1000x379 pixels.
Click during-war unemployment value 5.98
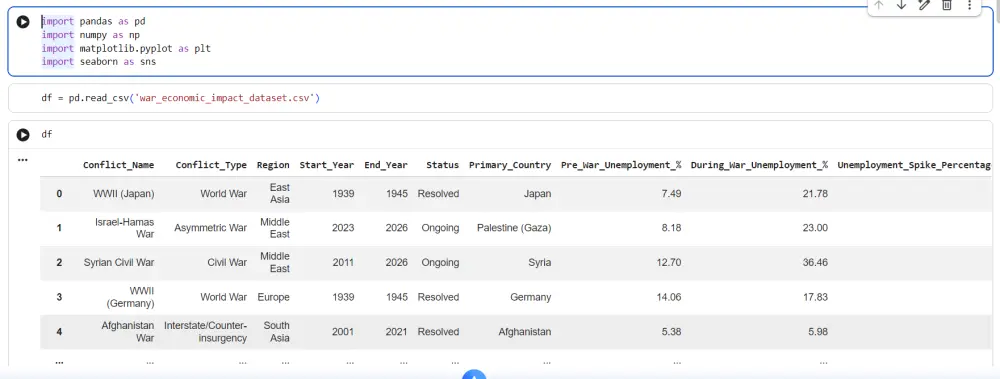tap(818, 332)
